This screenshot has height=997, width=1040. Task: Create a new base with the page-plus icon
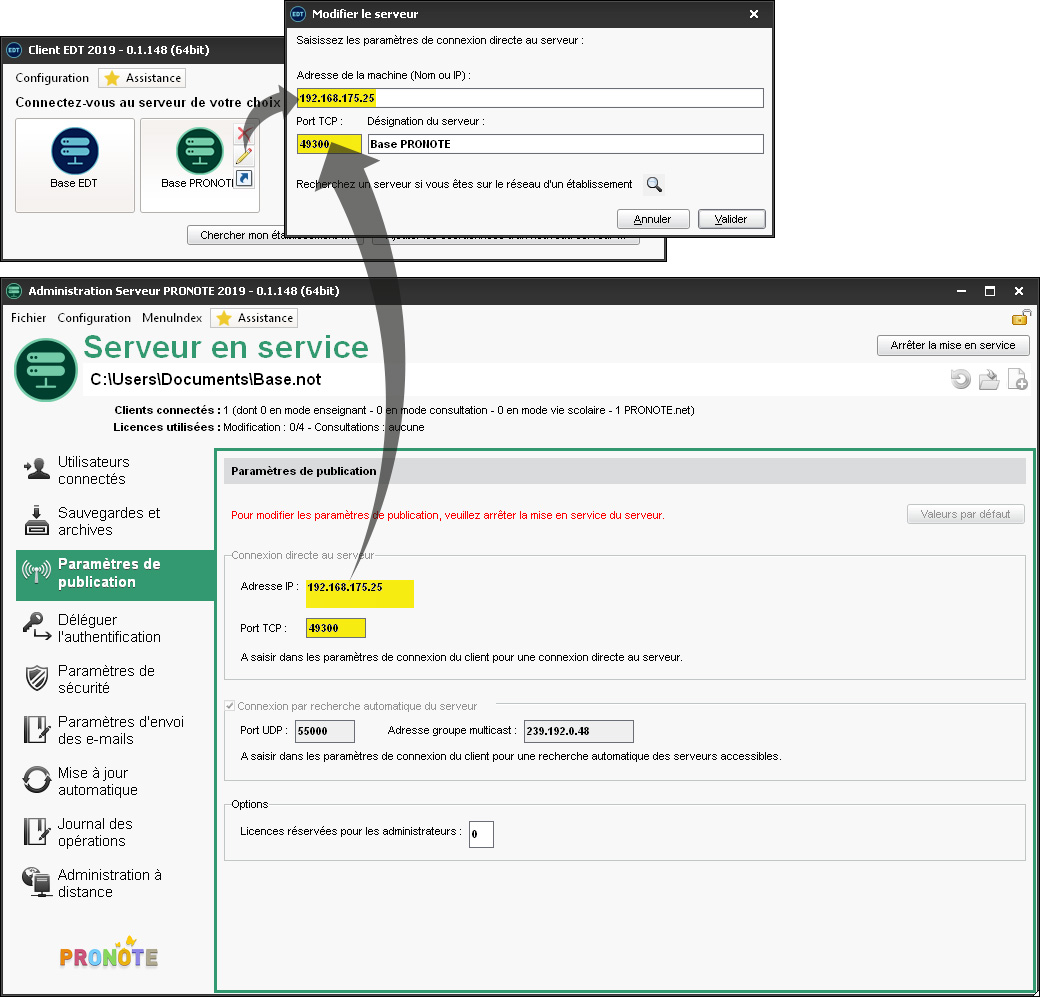point(1017,379)
